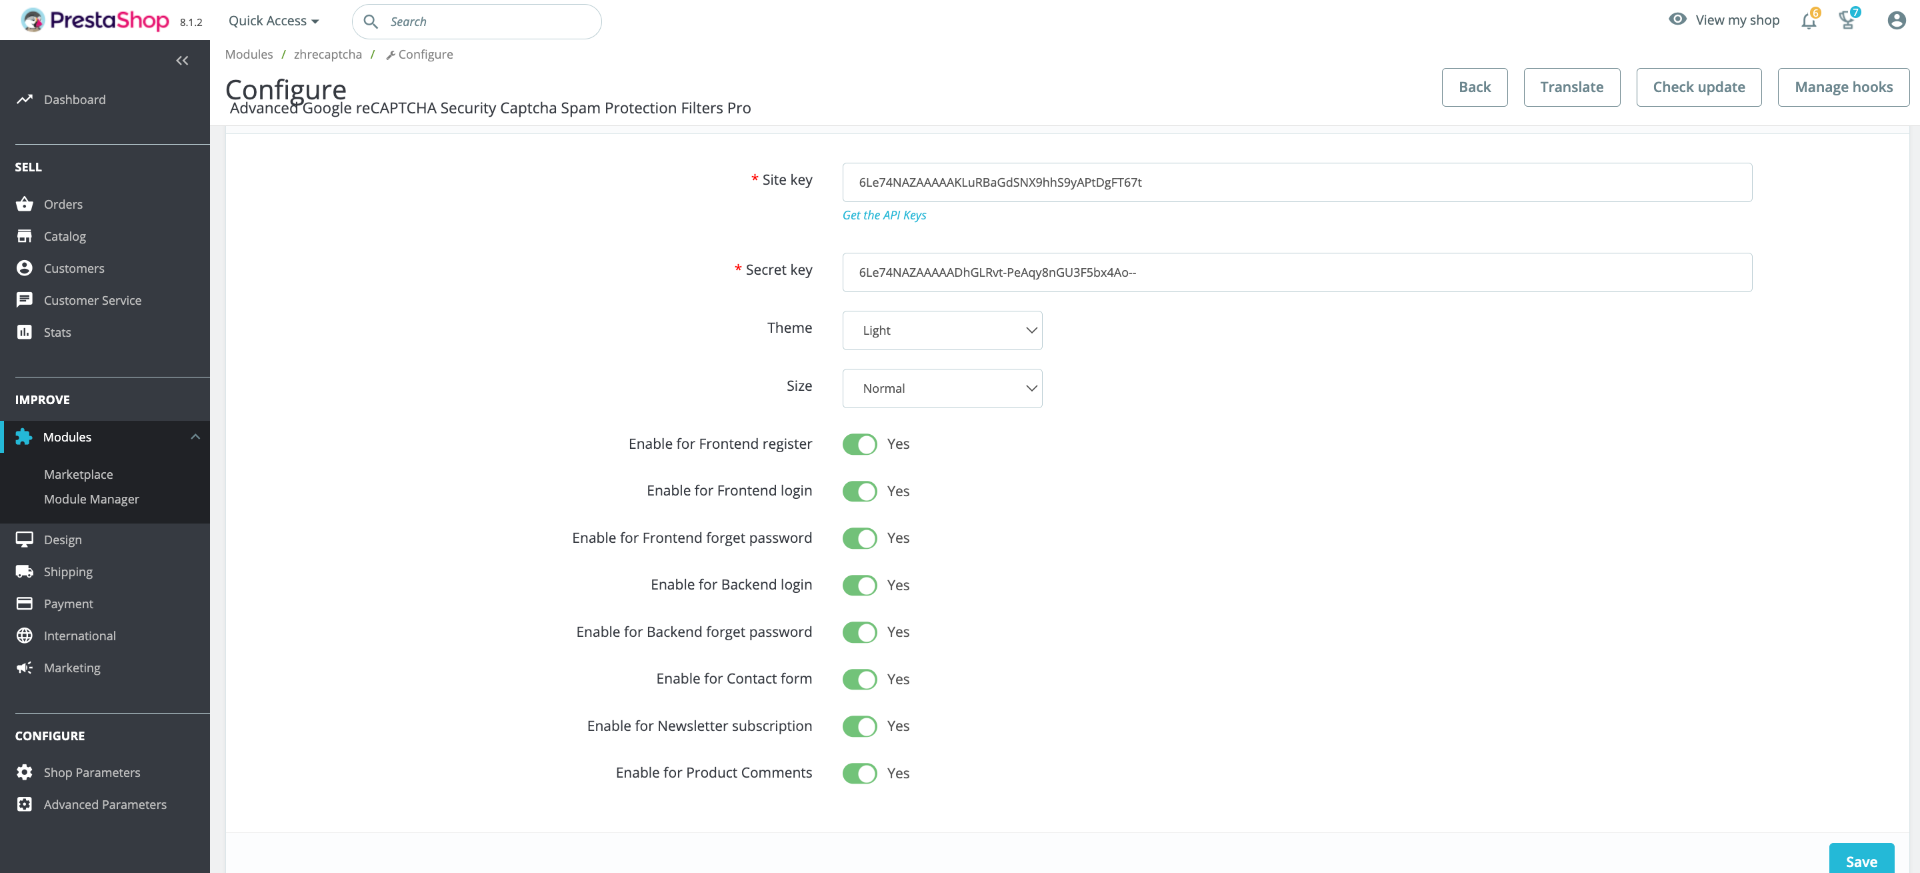Click the Manage hooks button
1920x873 pixels.
[x=1843, y=87]
